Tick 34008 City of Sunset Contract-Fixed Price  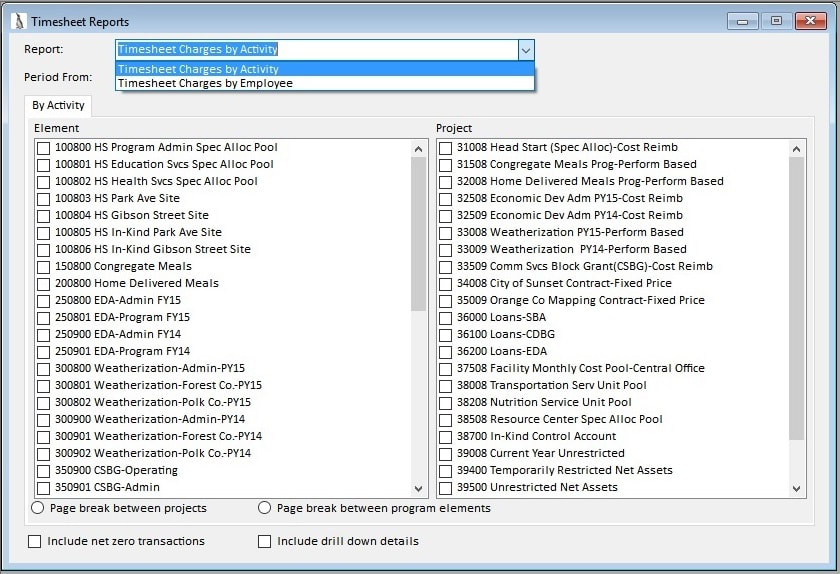(x=445, y=284)
